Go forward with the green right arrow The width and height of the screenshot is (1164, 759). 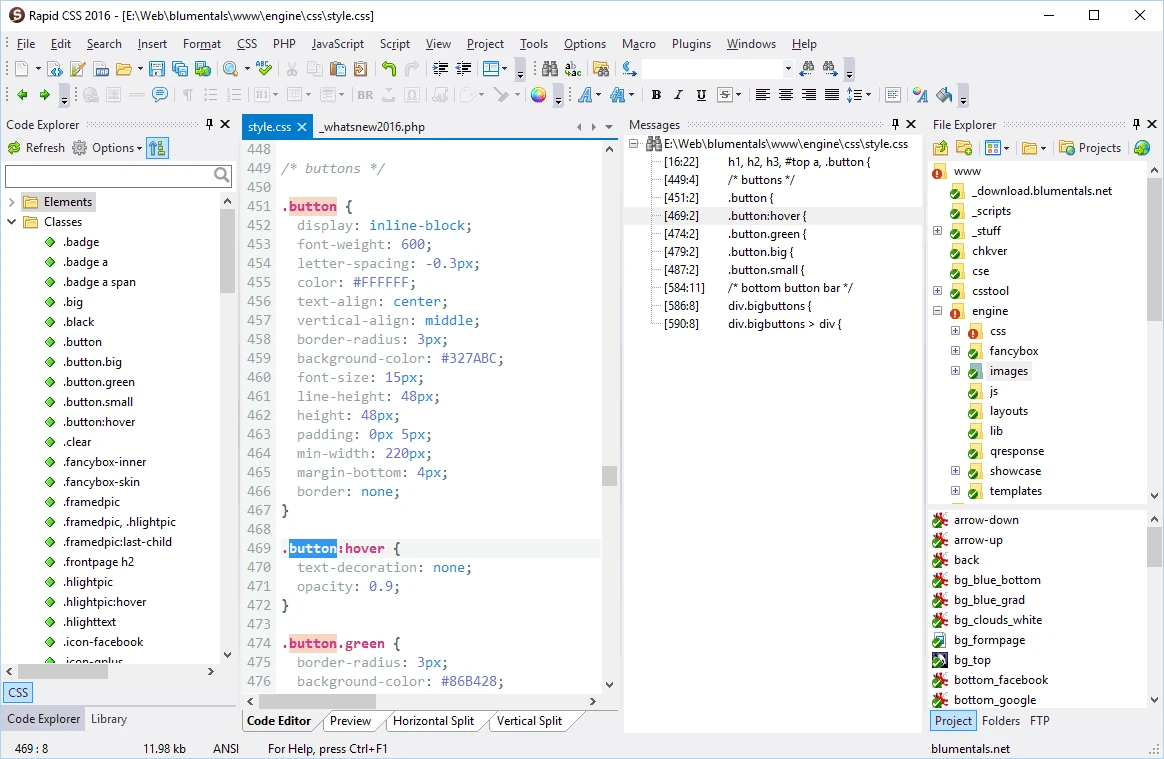click(x=45, y=95)
